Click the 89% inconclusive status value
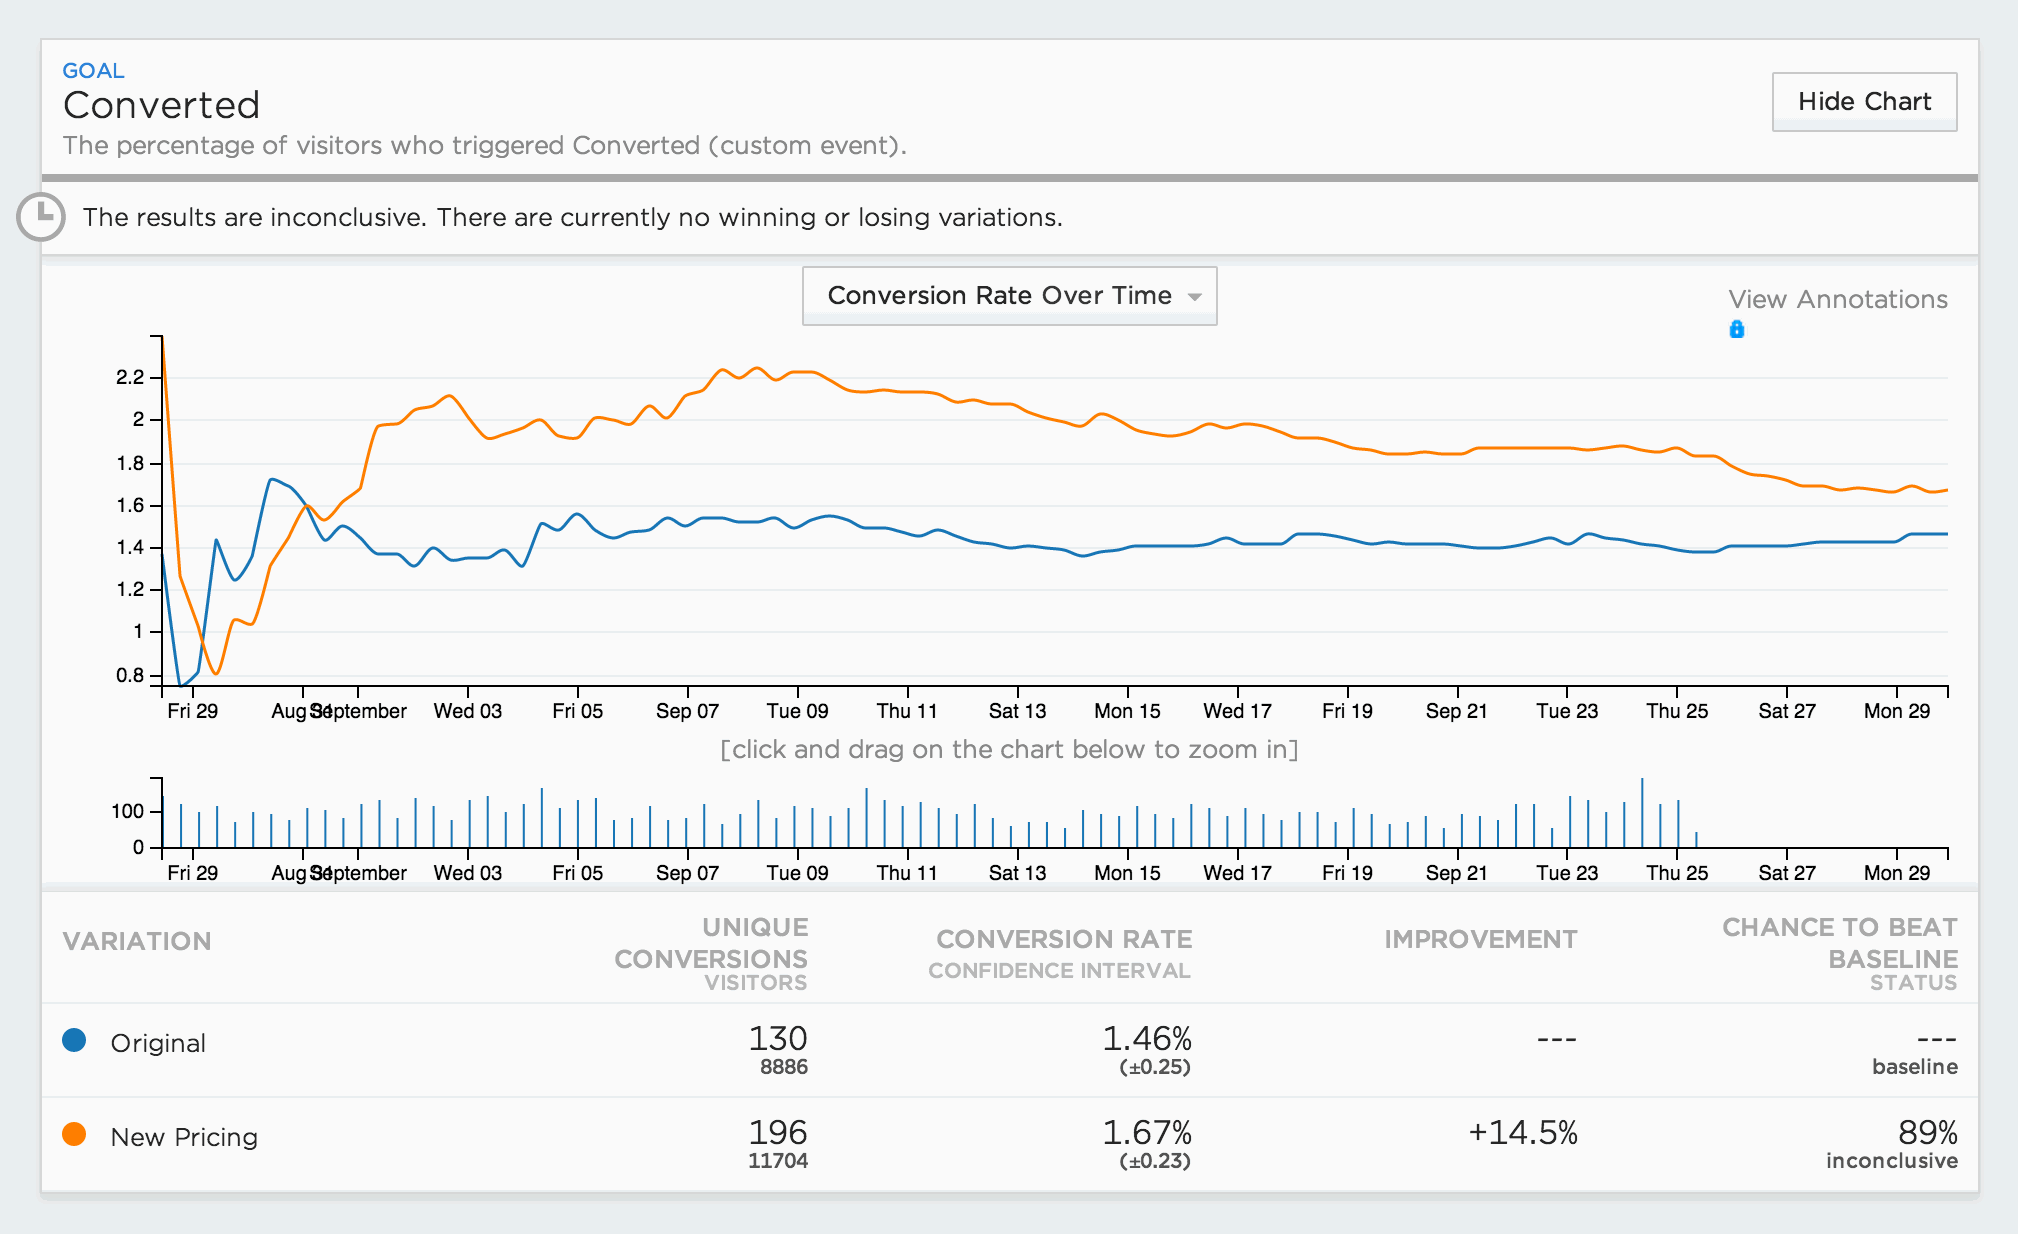The height and width of the screenshot is (1234, 2018). click(x=1927, y=1133)
